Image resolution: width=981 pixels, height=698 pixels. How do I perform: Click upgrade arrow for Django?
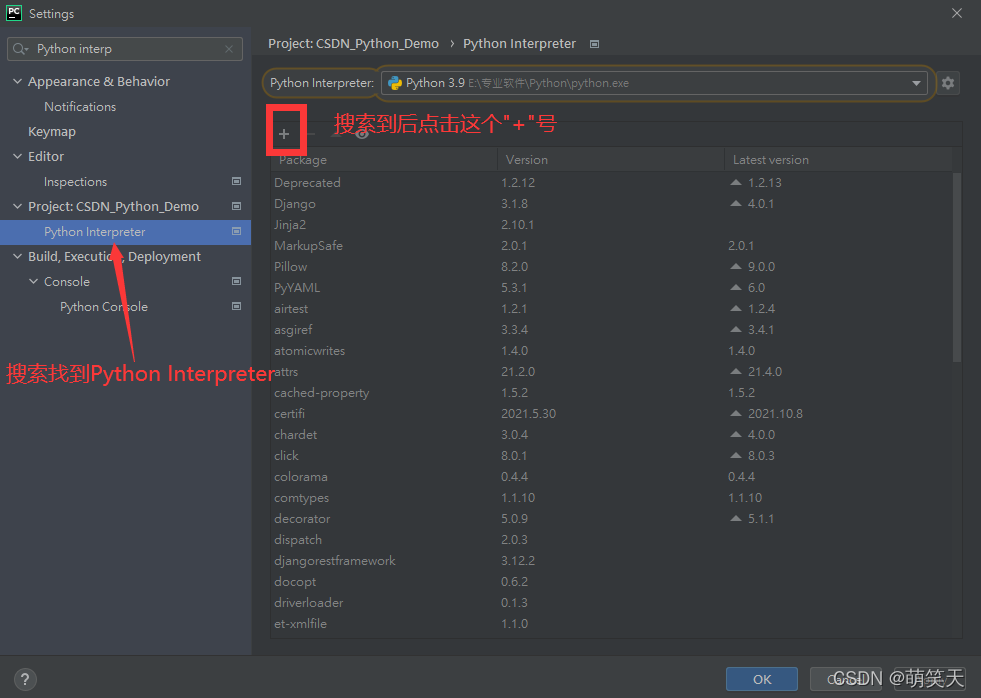point(736,203)
